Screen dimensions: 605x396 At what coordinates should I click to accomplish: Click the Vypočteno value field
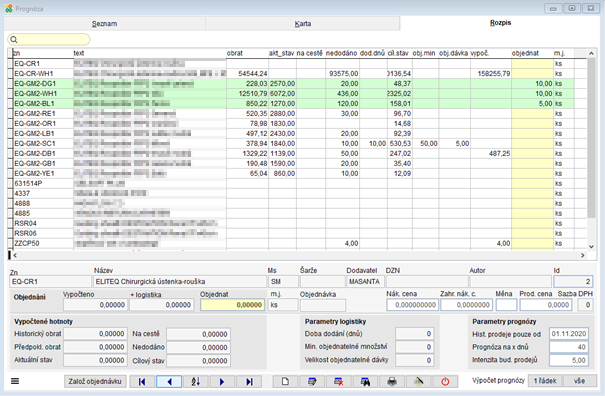point(95,305)
